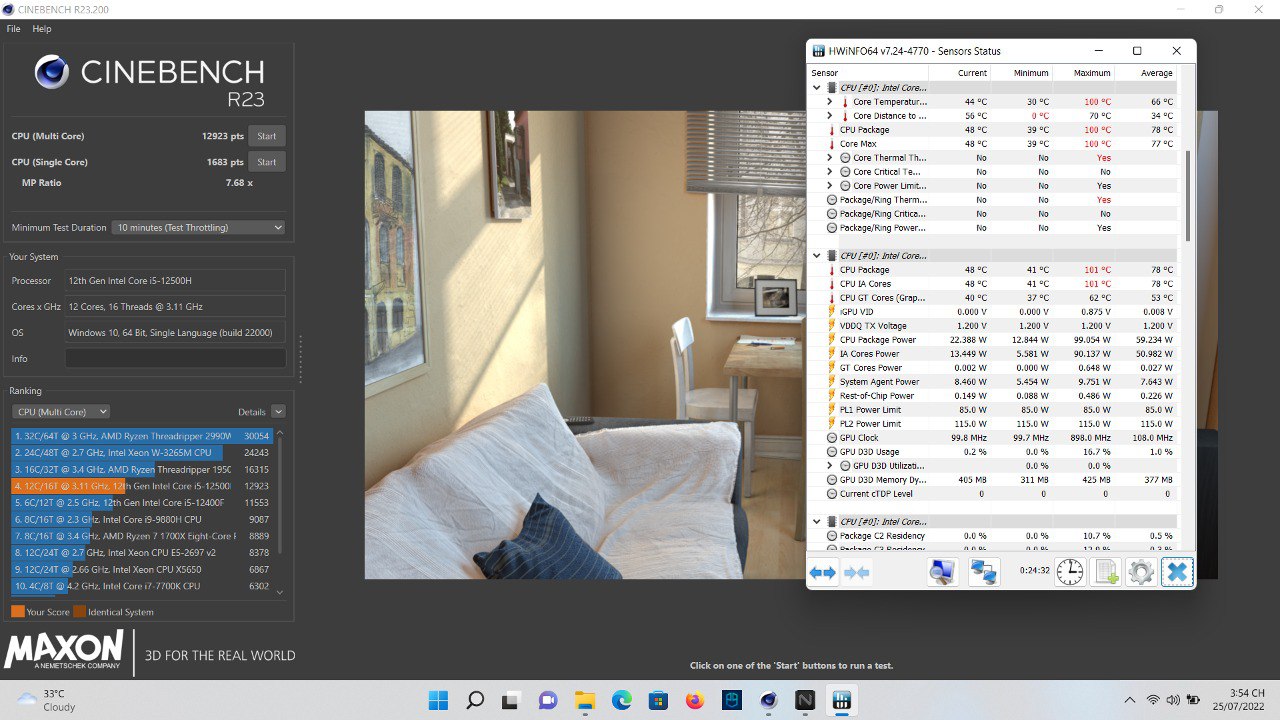1280x720 pixels.
Task: Expand Core Temperatures row
Action: click(830, 102)
